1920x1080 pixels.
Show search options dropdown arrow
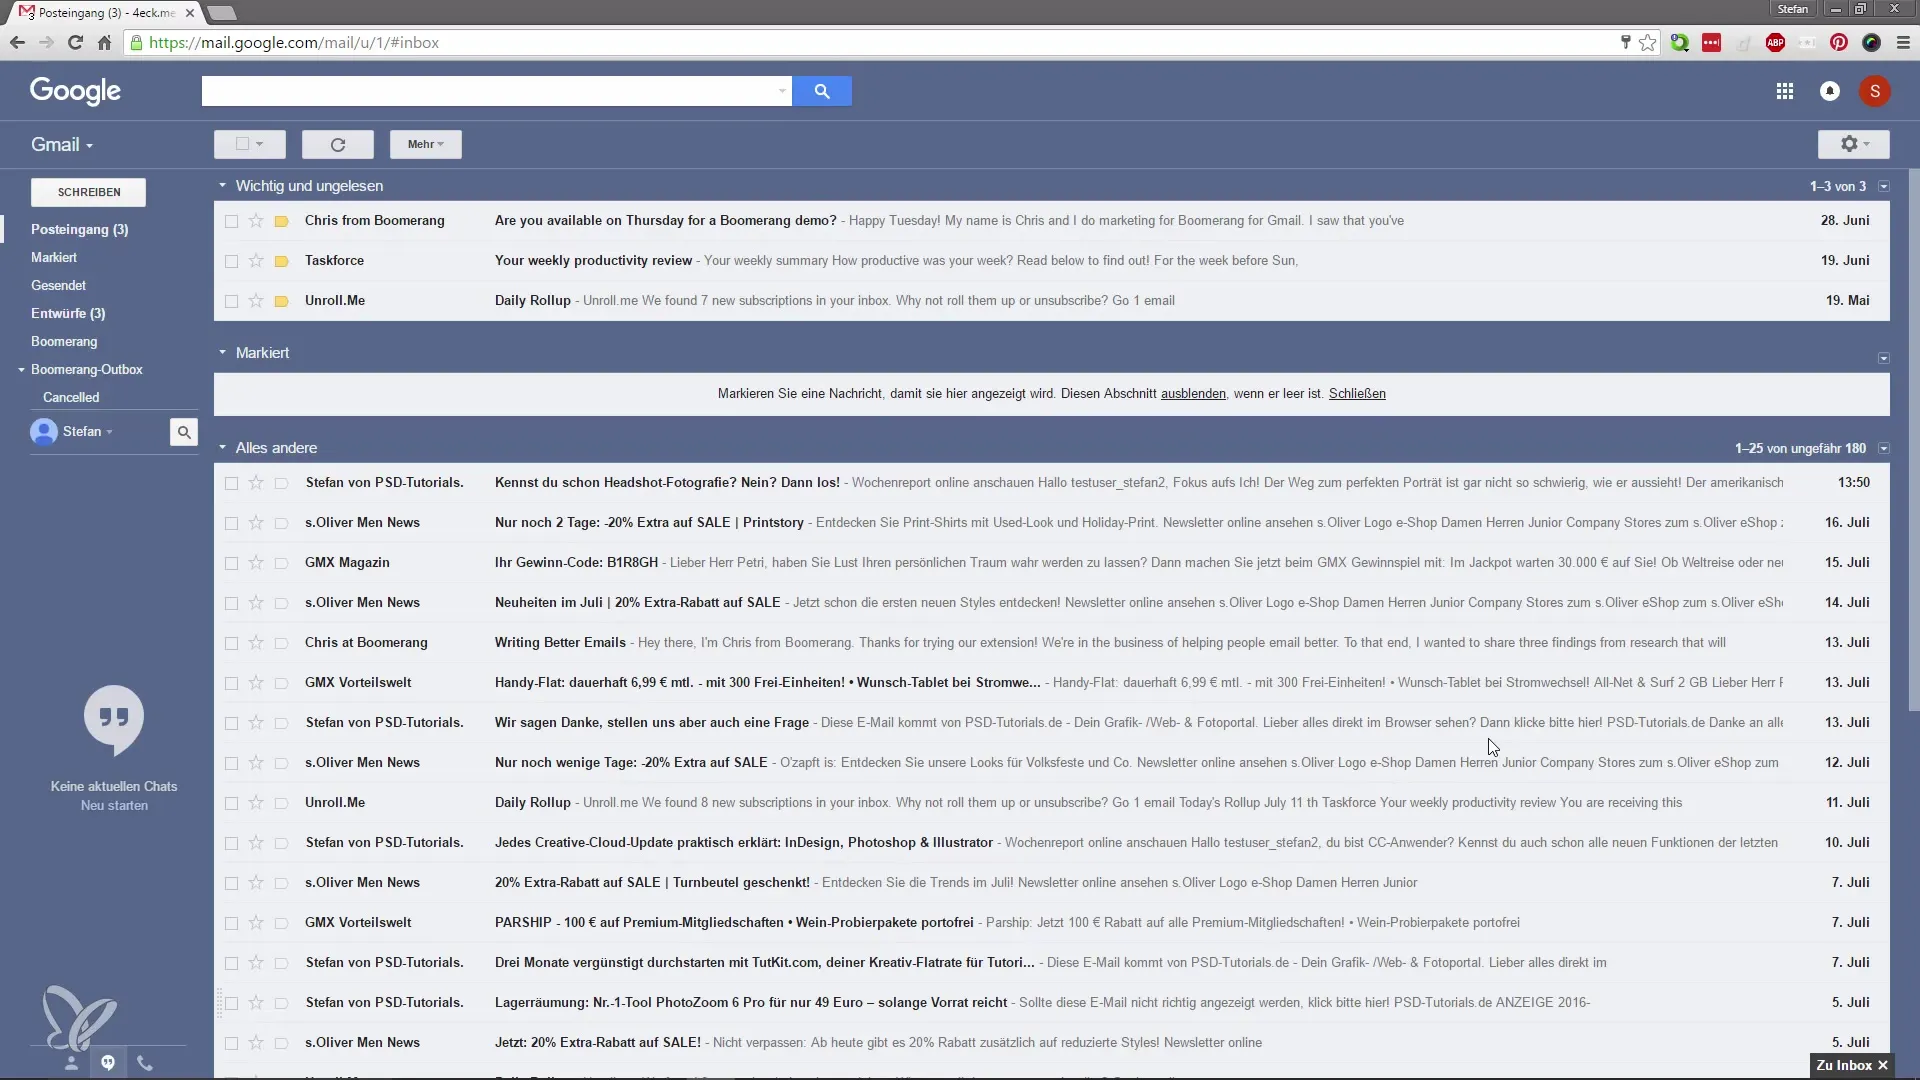click(x=782, y=91)
